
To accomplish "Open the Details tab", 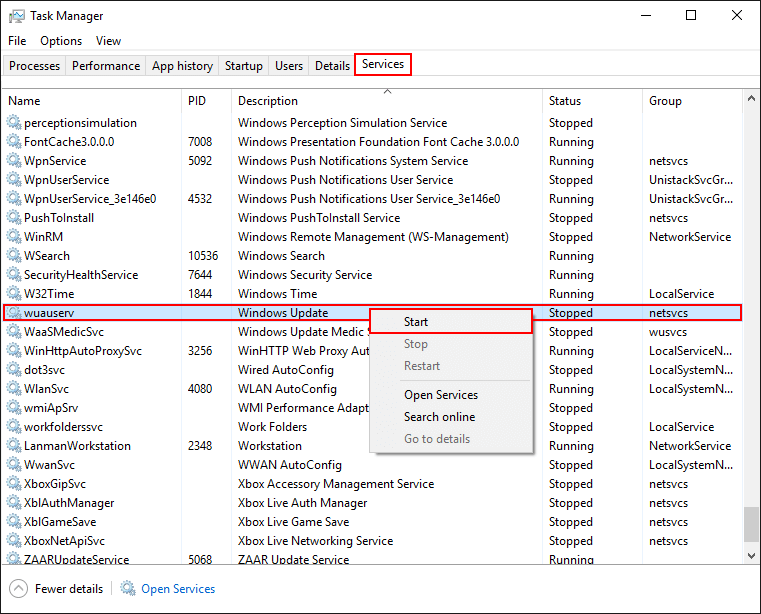I will coord(332,66).
